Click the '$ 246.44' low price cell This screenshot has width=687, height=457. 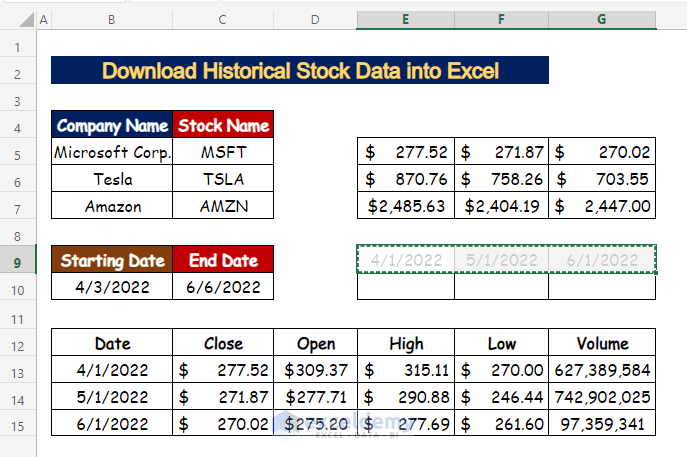[502, 397]
